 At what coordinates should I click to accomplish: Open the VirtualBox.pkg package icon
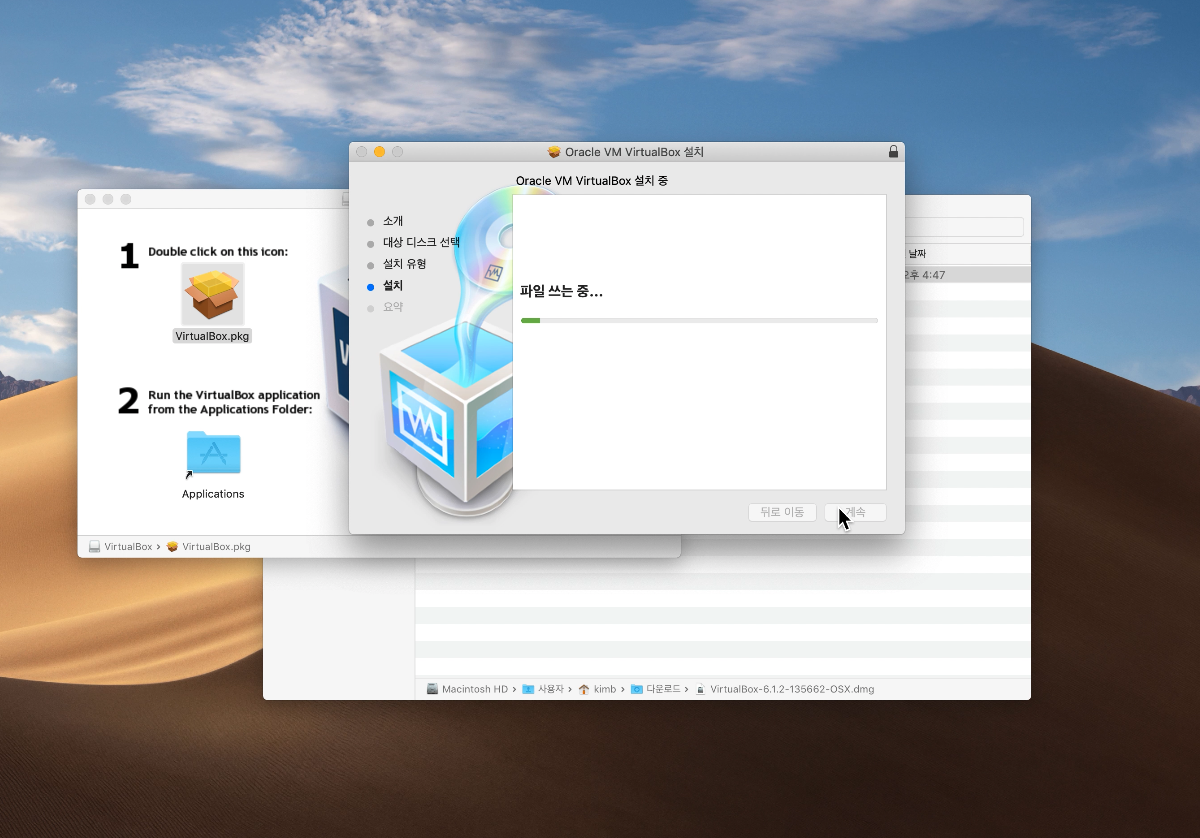pos(212,294)
